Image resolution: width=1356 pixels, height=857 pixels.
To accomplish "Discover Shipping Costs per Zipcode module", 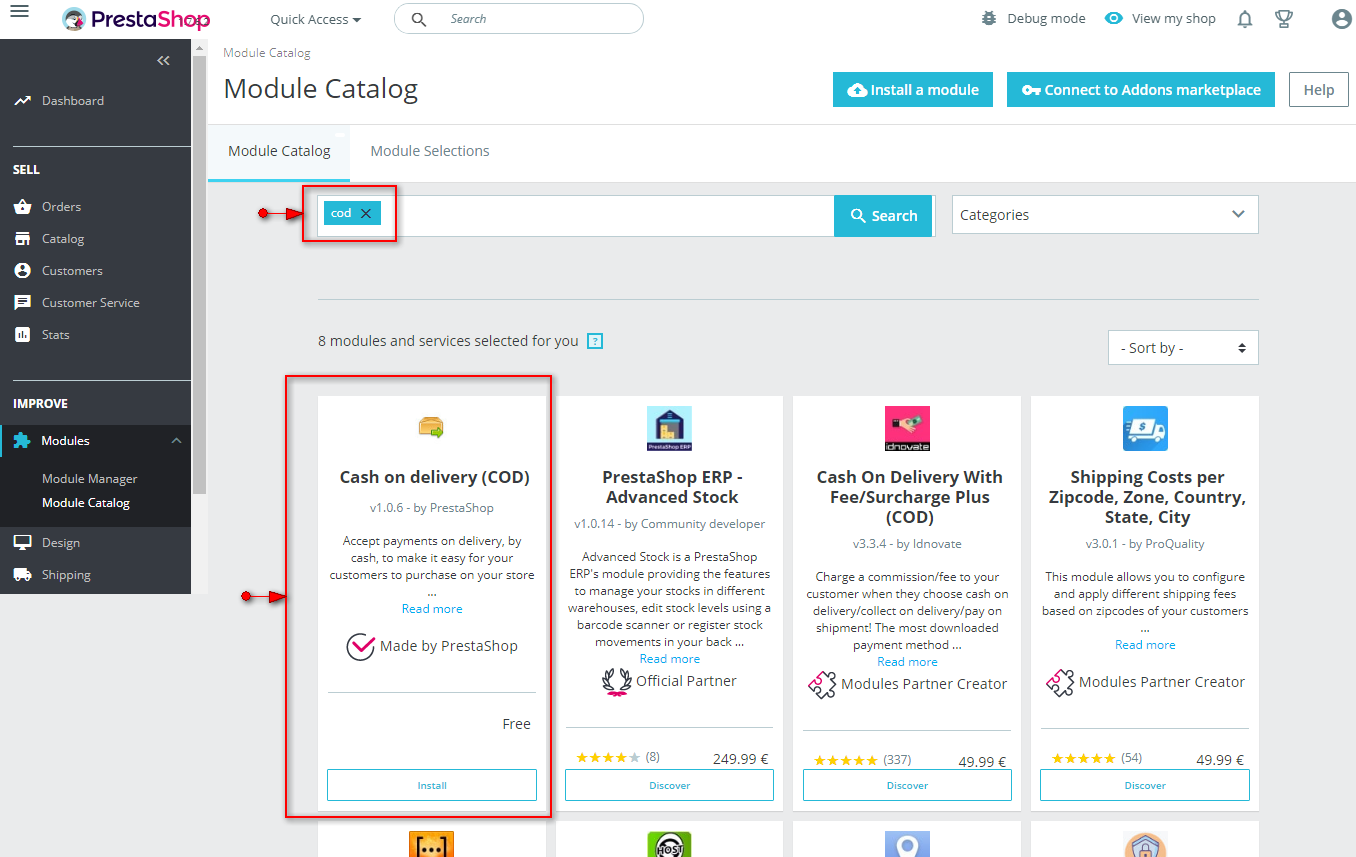I will click(1145, 785).
